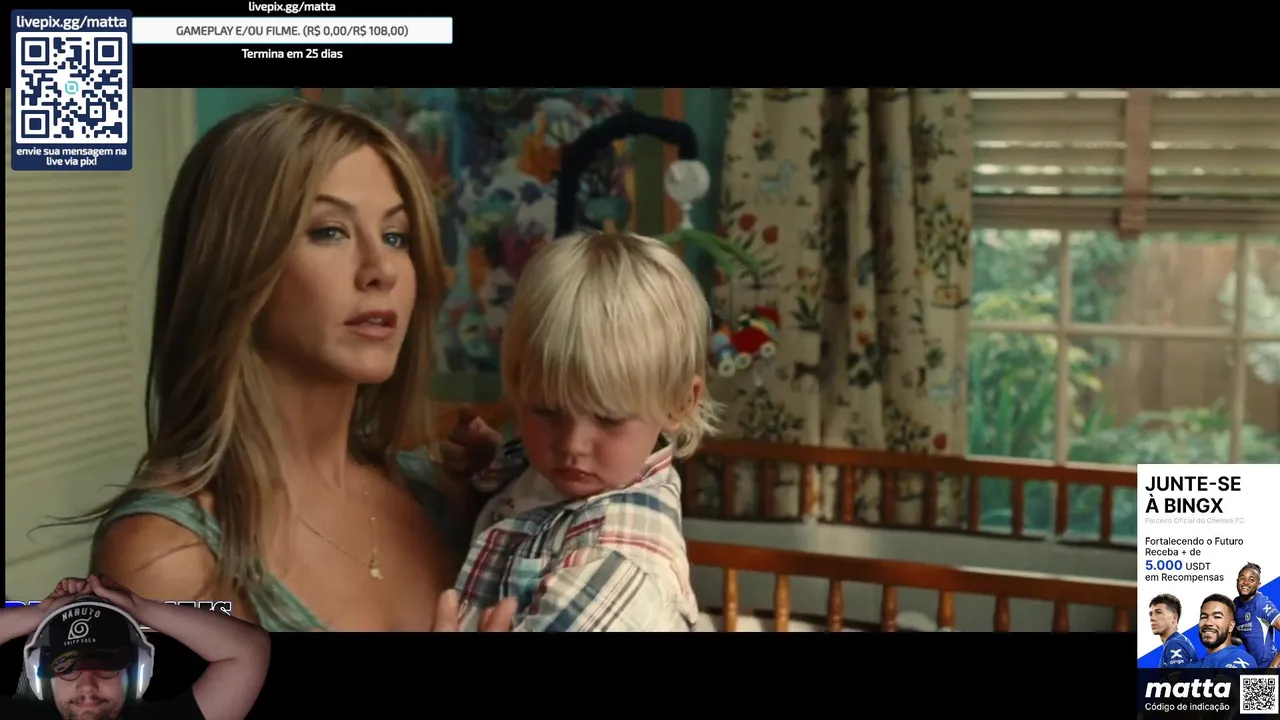The height and width of the screenshot is (720, 1280).
Task: Click the 'livepix.gg/matta' heading on the QR card
Action: click(x=72, y=21)
